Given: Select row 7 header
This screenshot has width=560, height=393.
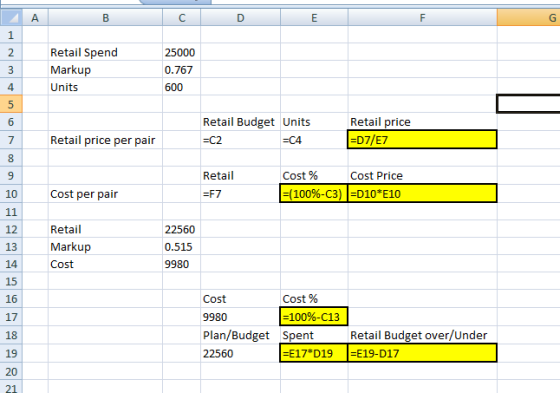Looking at the screenshot, I should tap(11, 140).
